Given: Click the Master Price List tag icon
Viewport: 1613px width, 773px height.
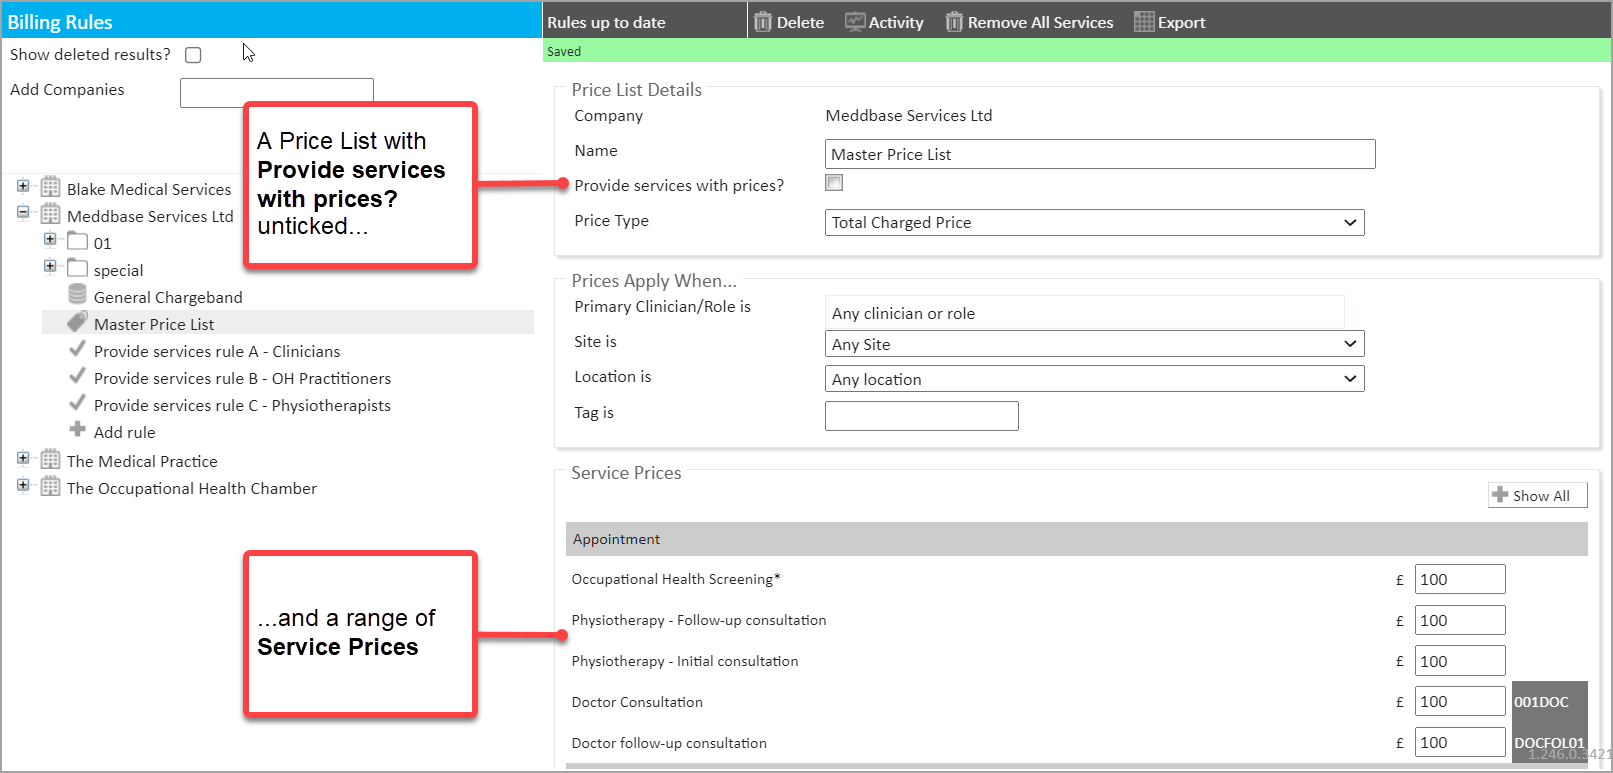Looking at the screenshot, I should click(77, 322).
